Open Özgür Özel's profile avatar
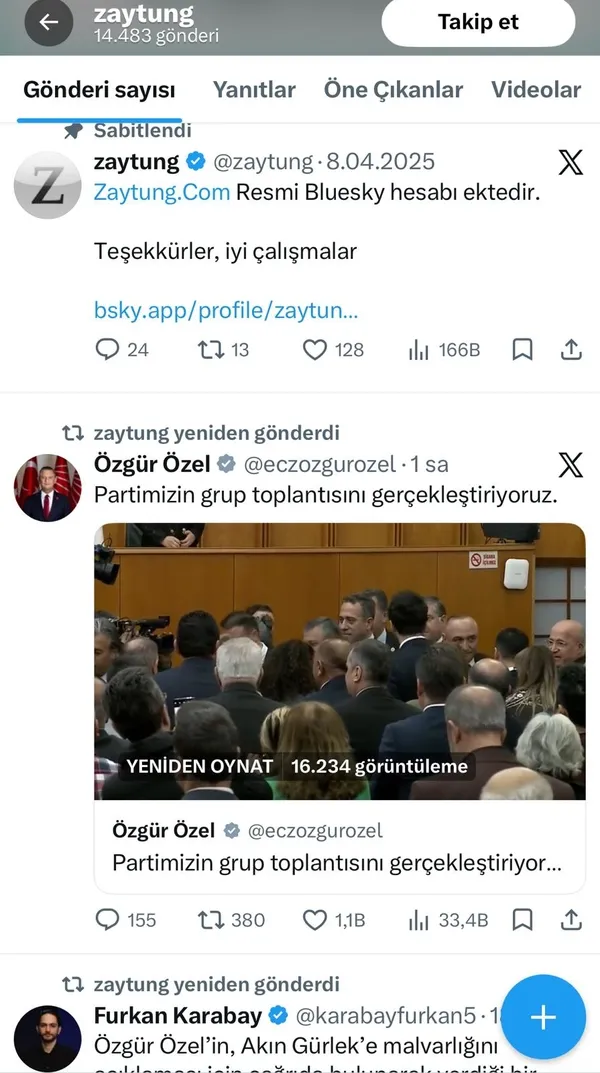Screen dimensions: 600x1073 click(x=47, y=487)
